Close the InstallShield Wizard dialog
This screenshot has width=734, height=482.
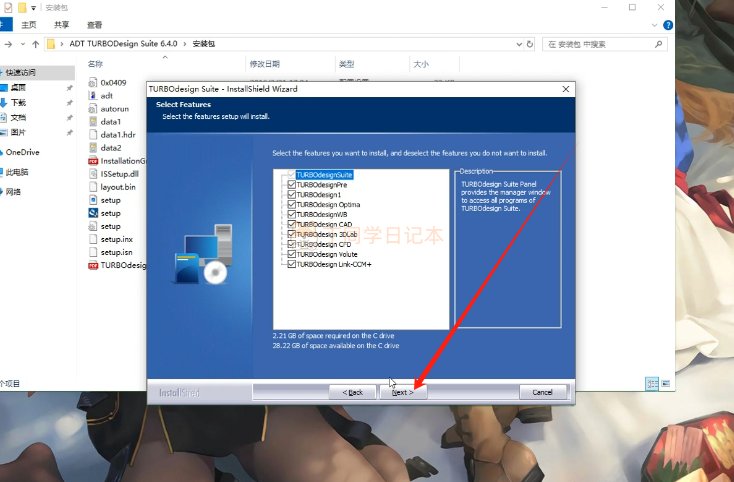pyautogui.click(x=565, y=89)
